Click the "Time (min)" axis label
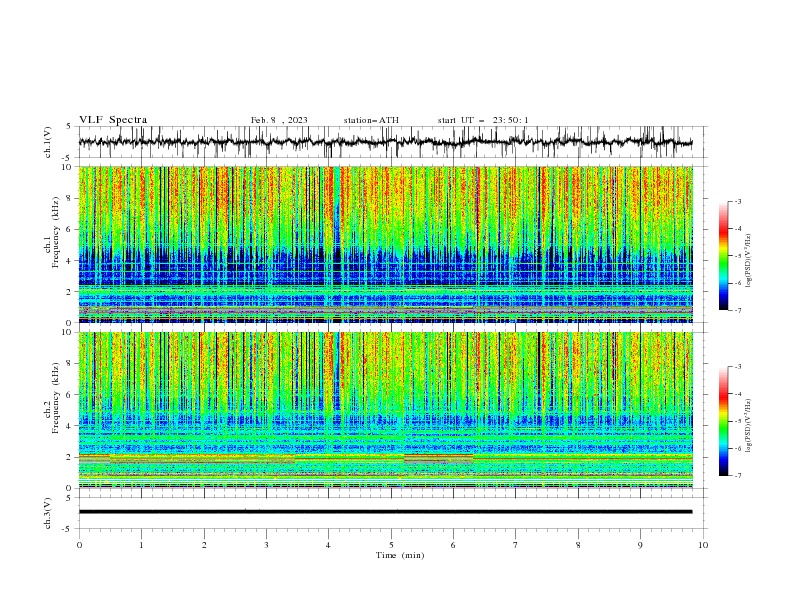792x612 pixels. pos(400,555)
